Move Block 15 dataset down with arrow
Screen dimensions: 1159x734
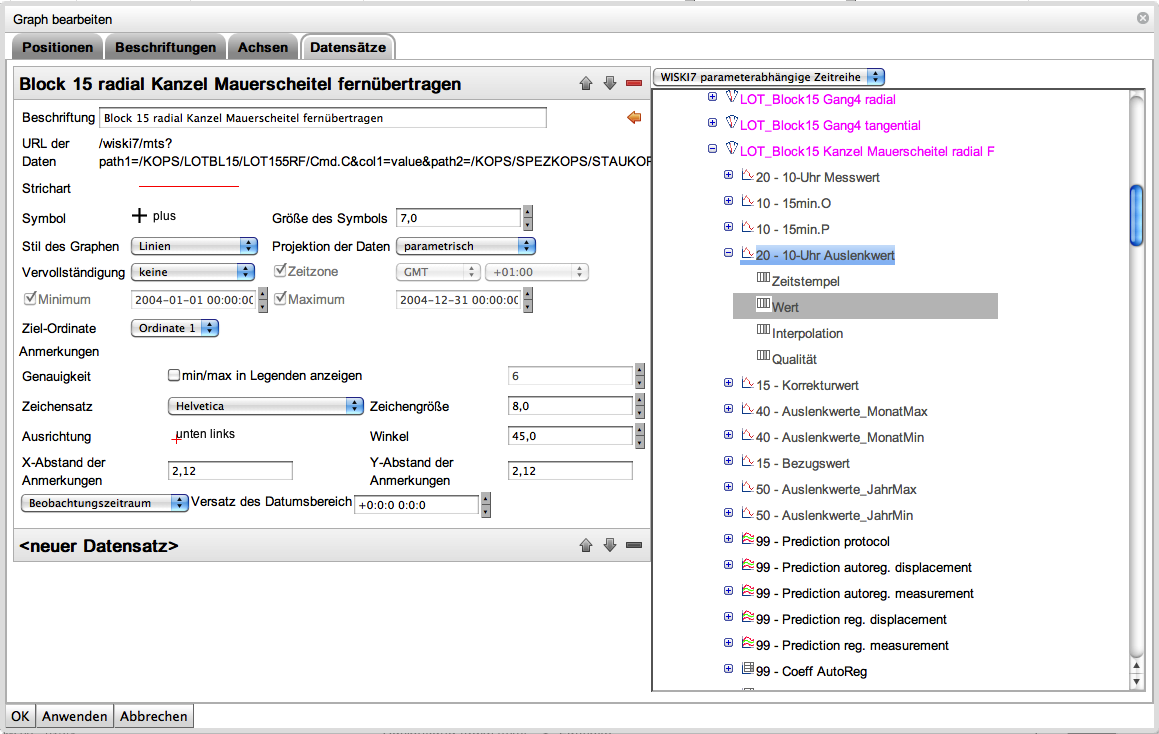pos(610,83)
